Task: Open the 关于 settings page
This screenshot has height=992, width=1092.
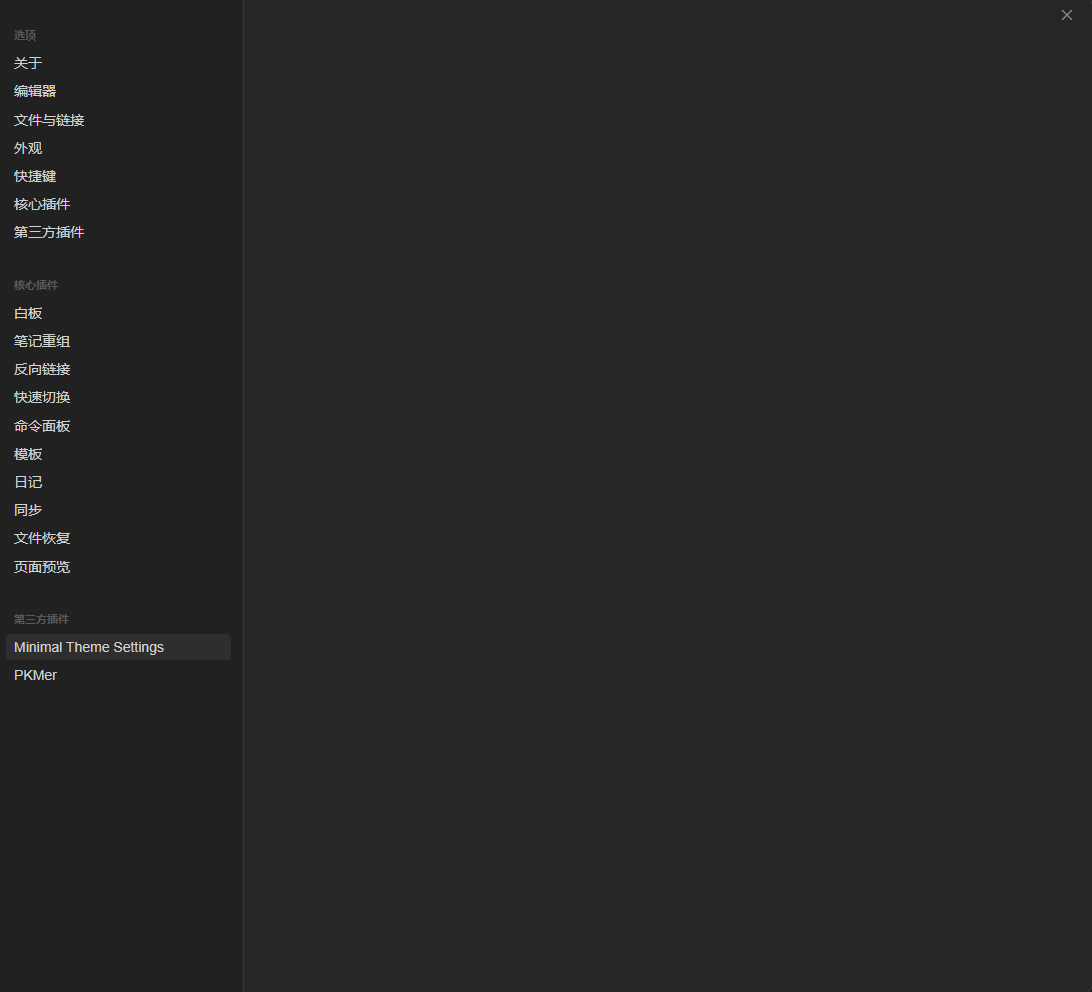Action: coord(28,63)
